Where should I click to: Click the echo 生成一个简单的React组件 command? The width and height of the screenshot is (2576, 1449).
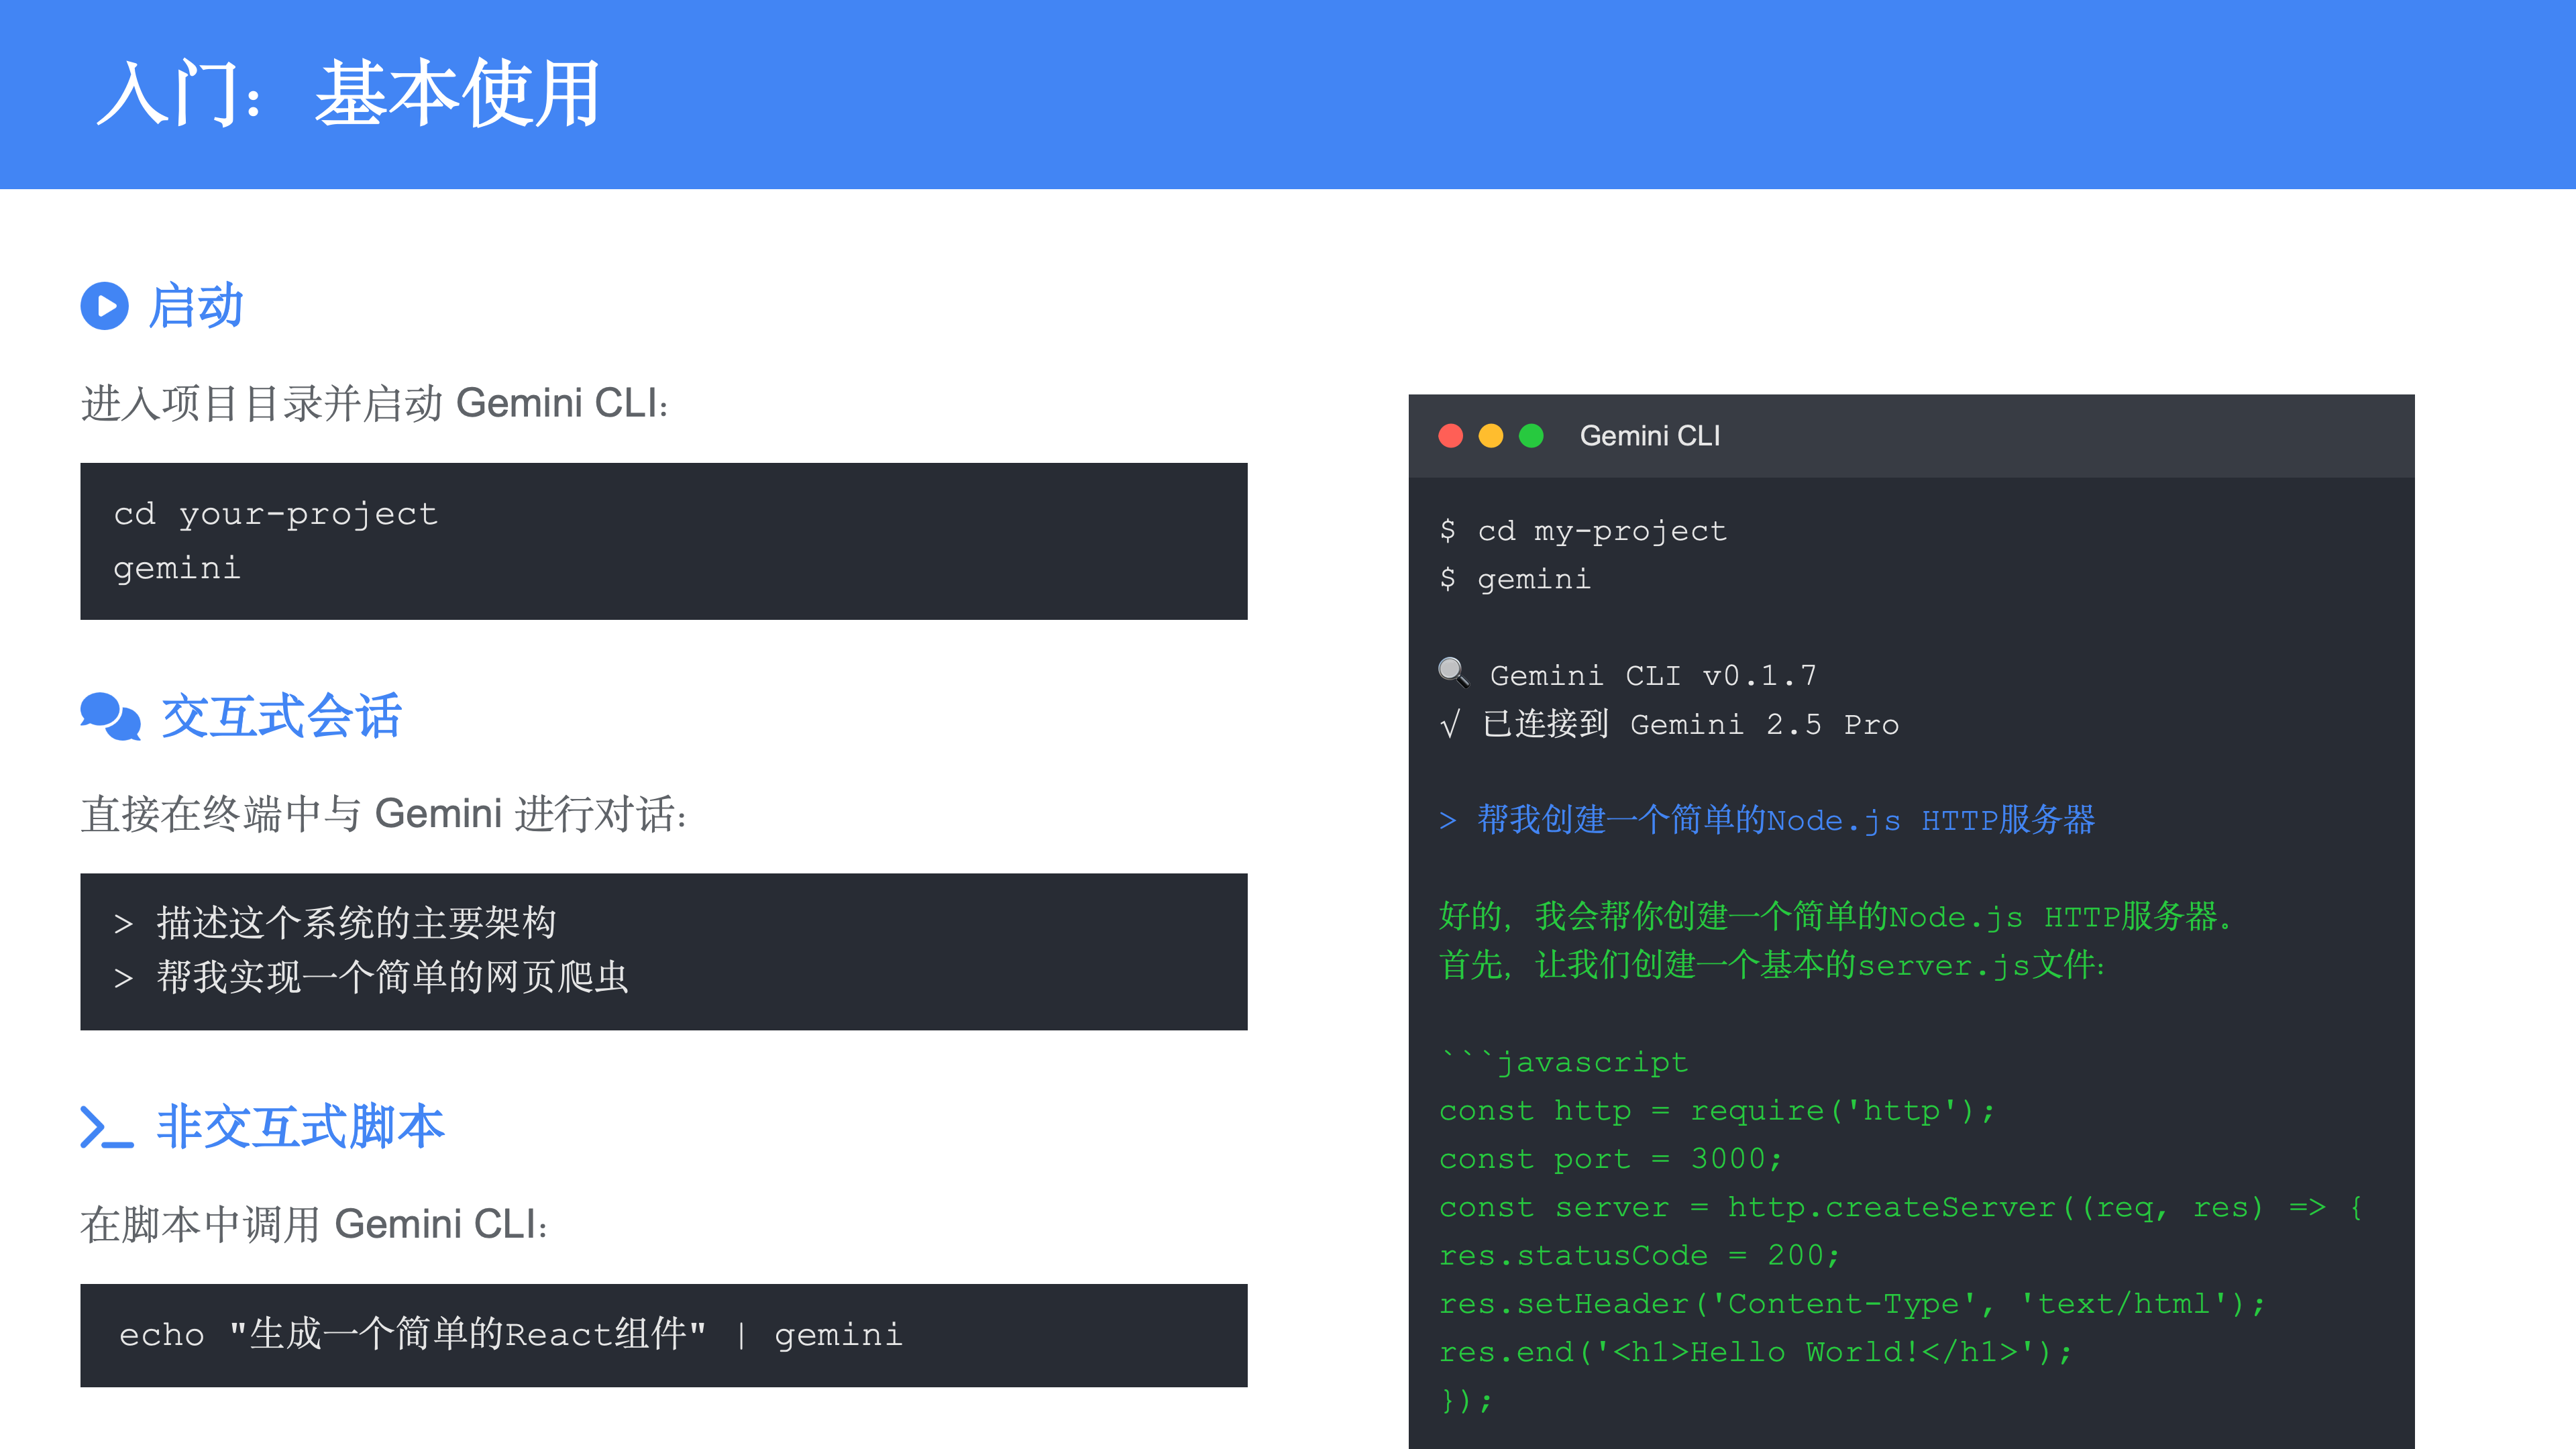click(x=511, y=1335)
